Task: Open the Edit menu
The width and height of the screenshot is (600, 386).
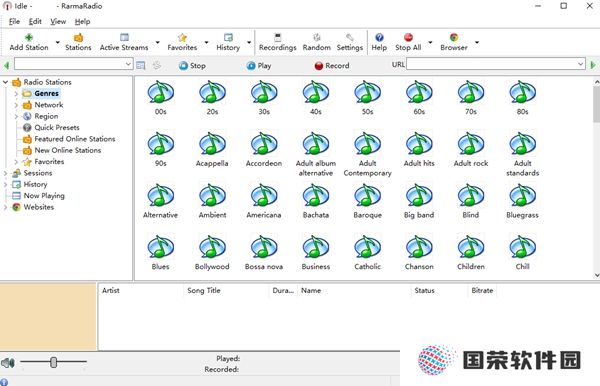Action: pyautogui.click(x=35, y=21)
